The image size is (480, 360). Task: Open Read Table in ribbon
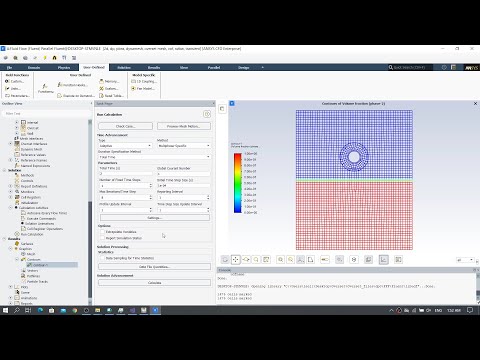coord(112,96)
